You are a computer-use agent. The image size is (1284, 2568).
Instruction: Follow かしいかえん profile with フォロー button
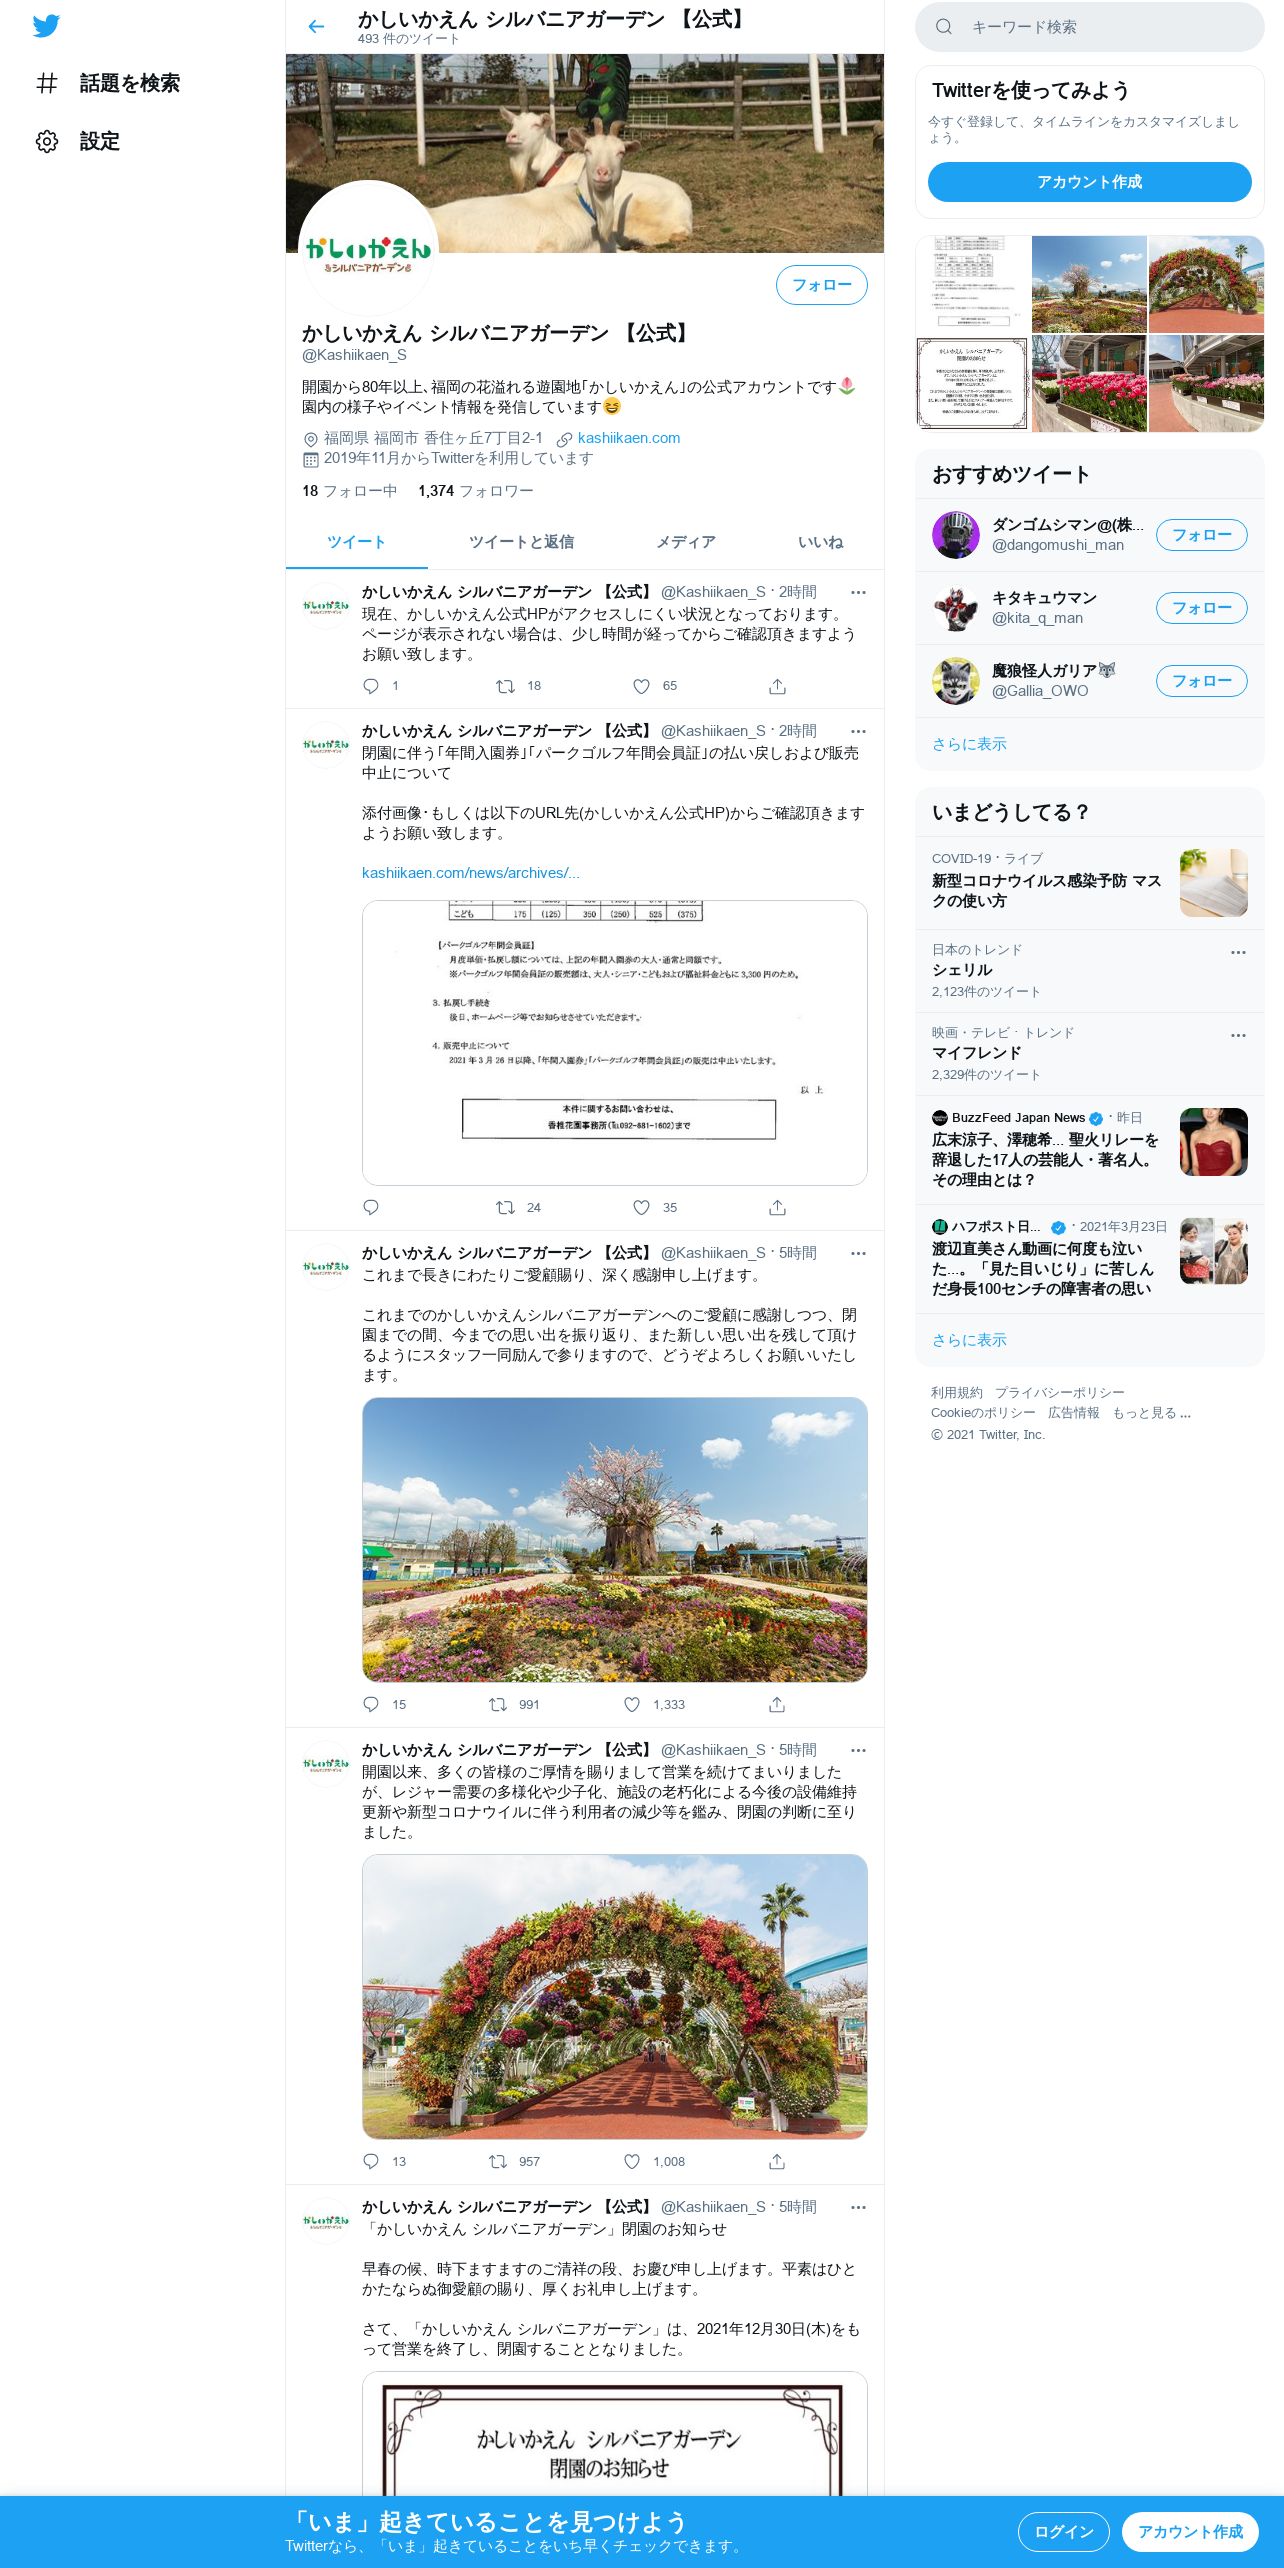(821, 285)
